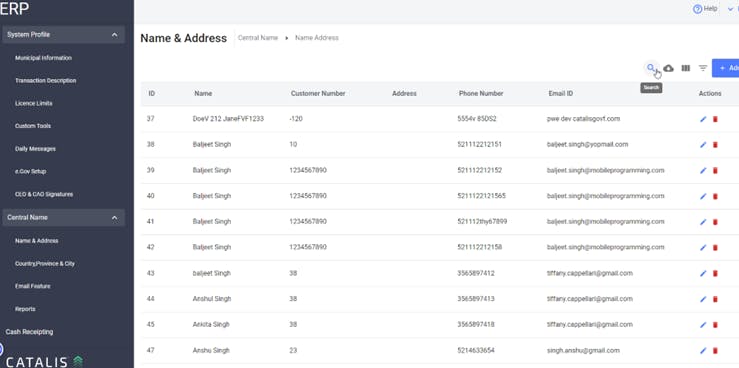Open the Cash Receipting menu
Screen dimensions: 739x368
point(29,332)
